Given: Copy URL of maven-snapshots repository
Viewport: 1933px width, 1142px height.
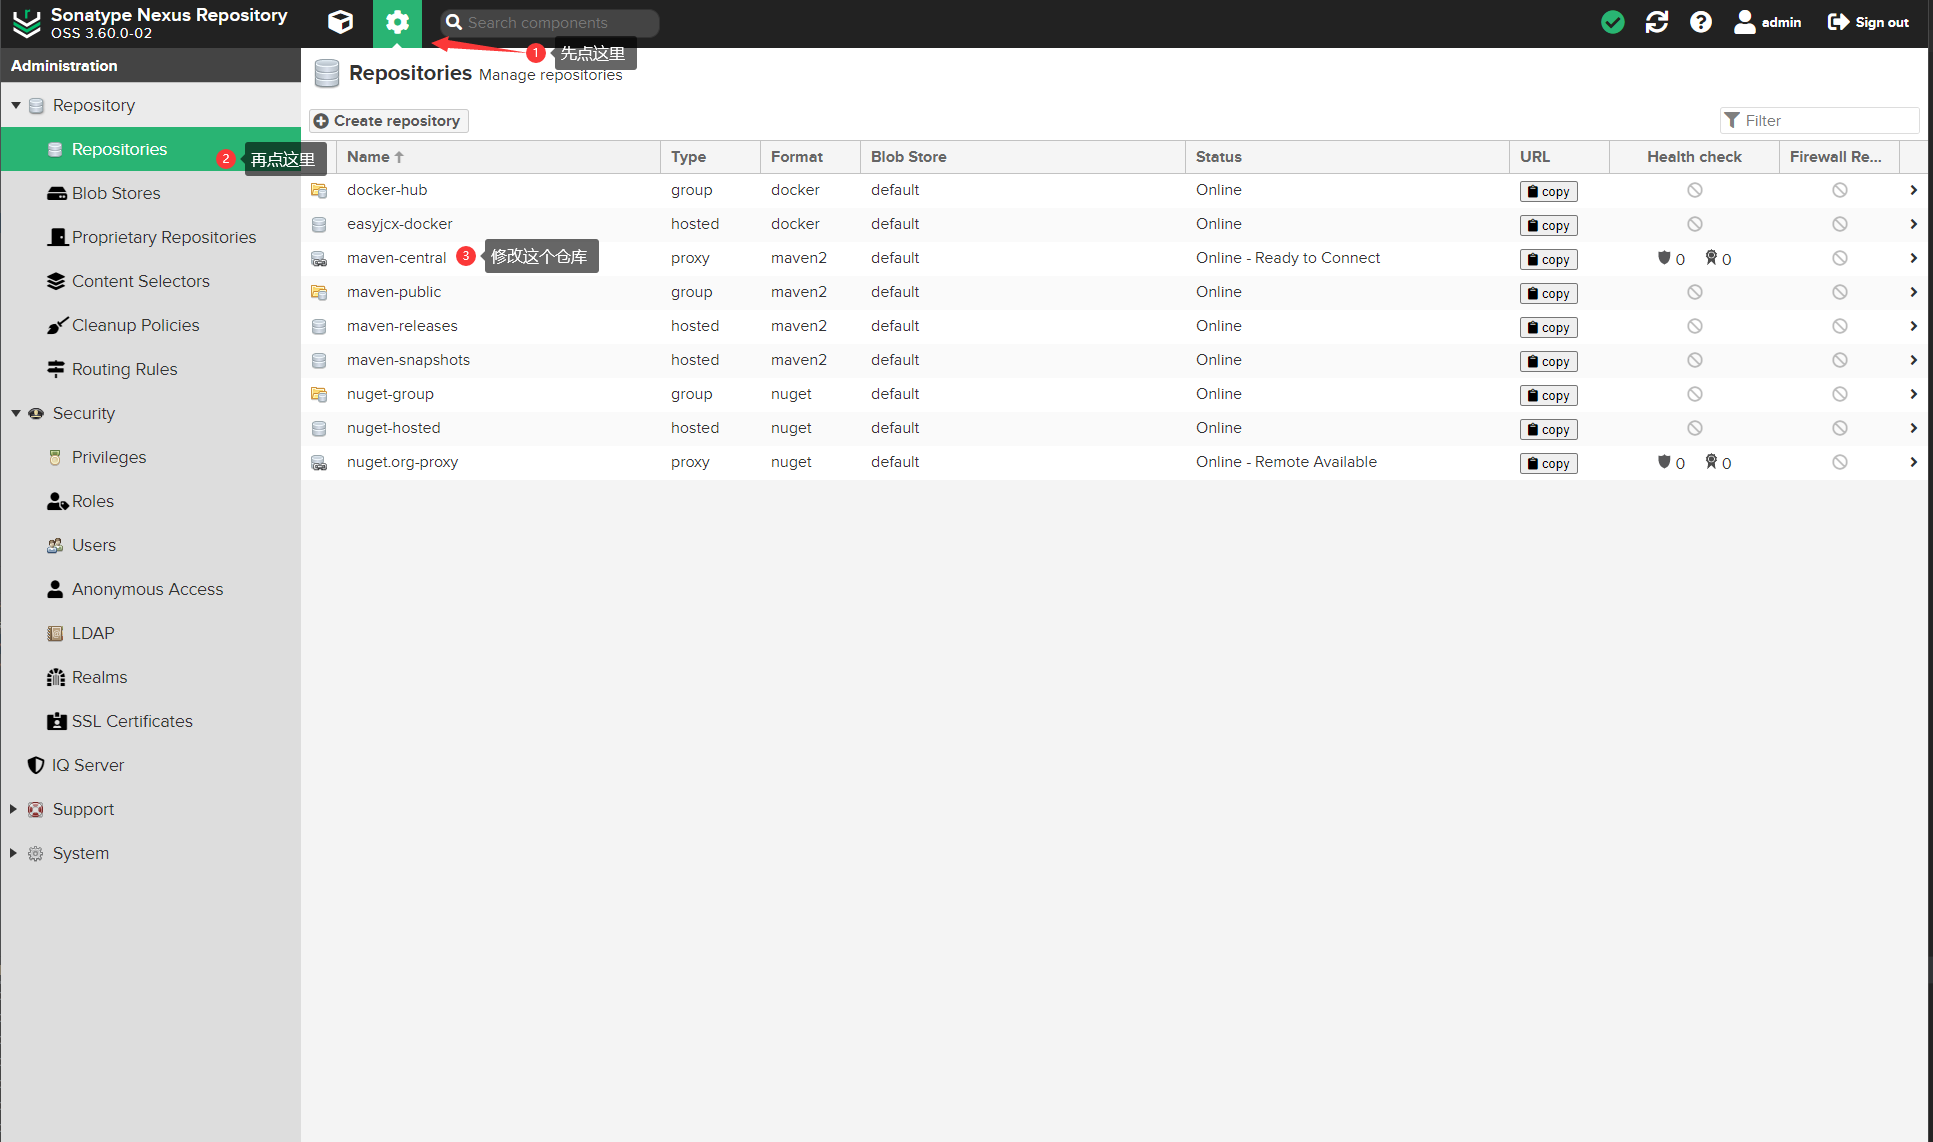Looking at the screenshot, I should 1548,361.
